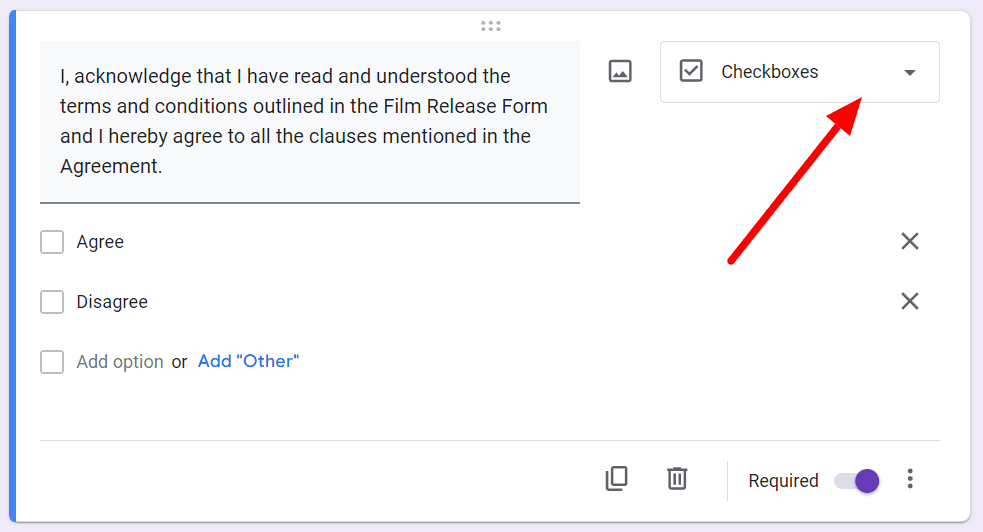Click Add option placeholder text
Screen dimensions: 983x532
(120, 362)
